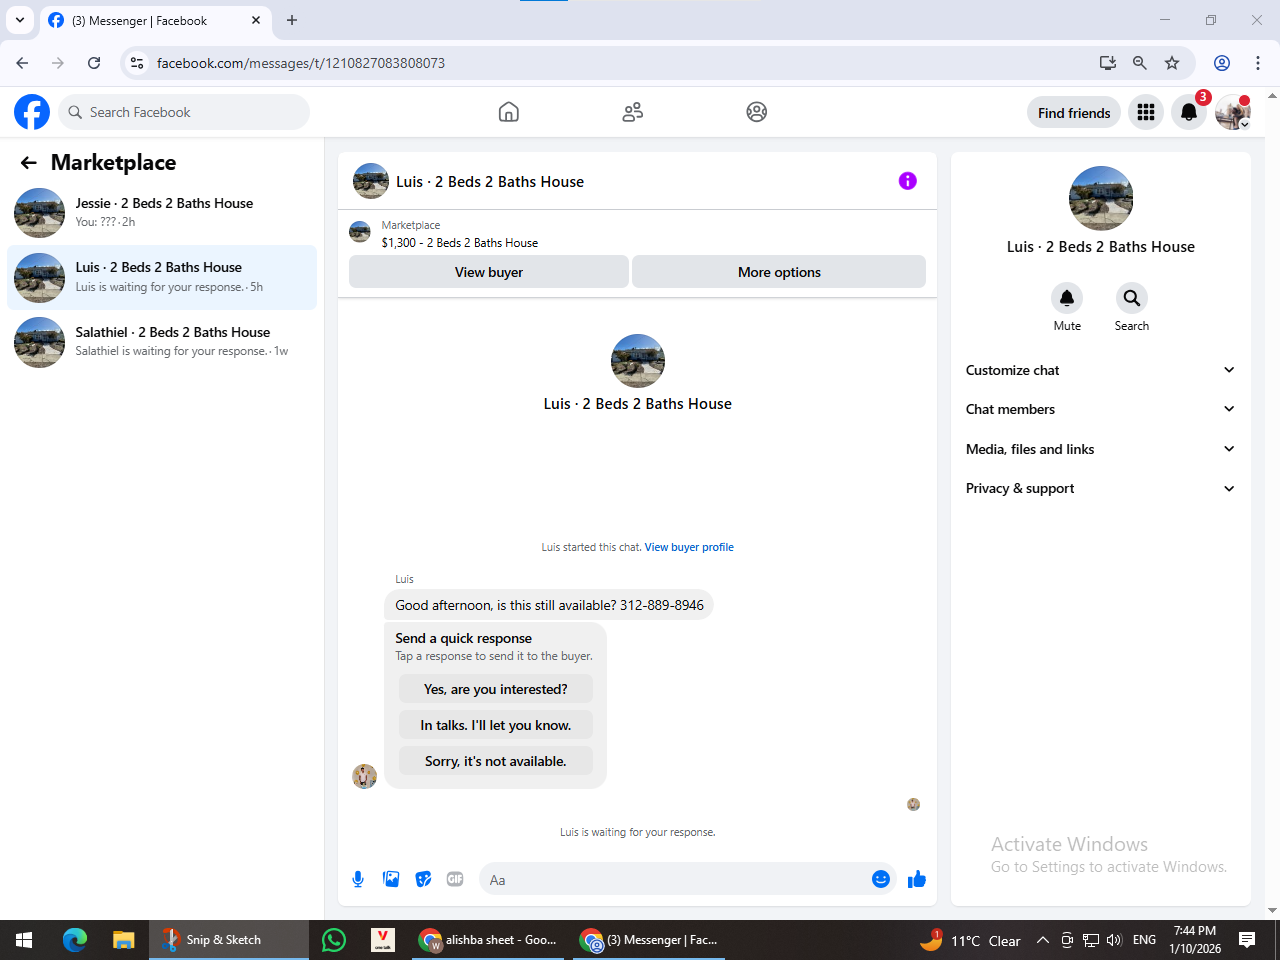Focus the Search Facebook field
Screen dimensions: 1280x960
coord(184,112)
